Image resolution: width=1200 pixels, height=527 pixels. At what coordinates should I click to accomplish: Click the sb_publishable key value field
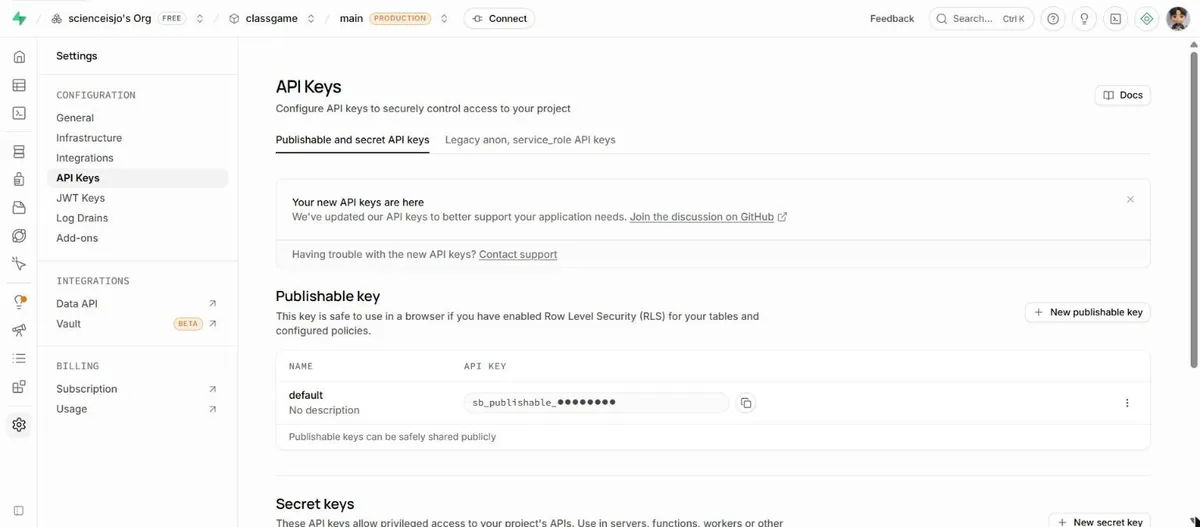[x=597, y=403]
